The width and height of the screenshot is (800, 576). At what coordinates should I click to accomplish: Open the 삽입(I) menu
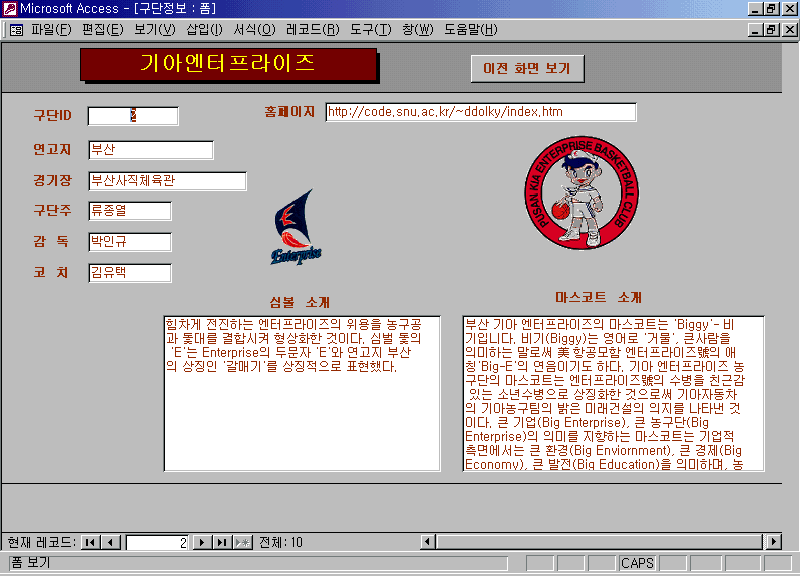tap(204, 30)
